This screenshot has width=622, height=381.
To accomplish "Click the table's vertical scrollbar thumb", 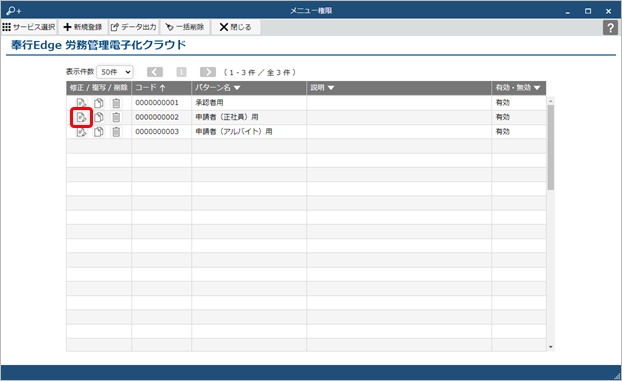I will point(551,147).
